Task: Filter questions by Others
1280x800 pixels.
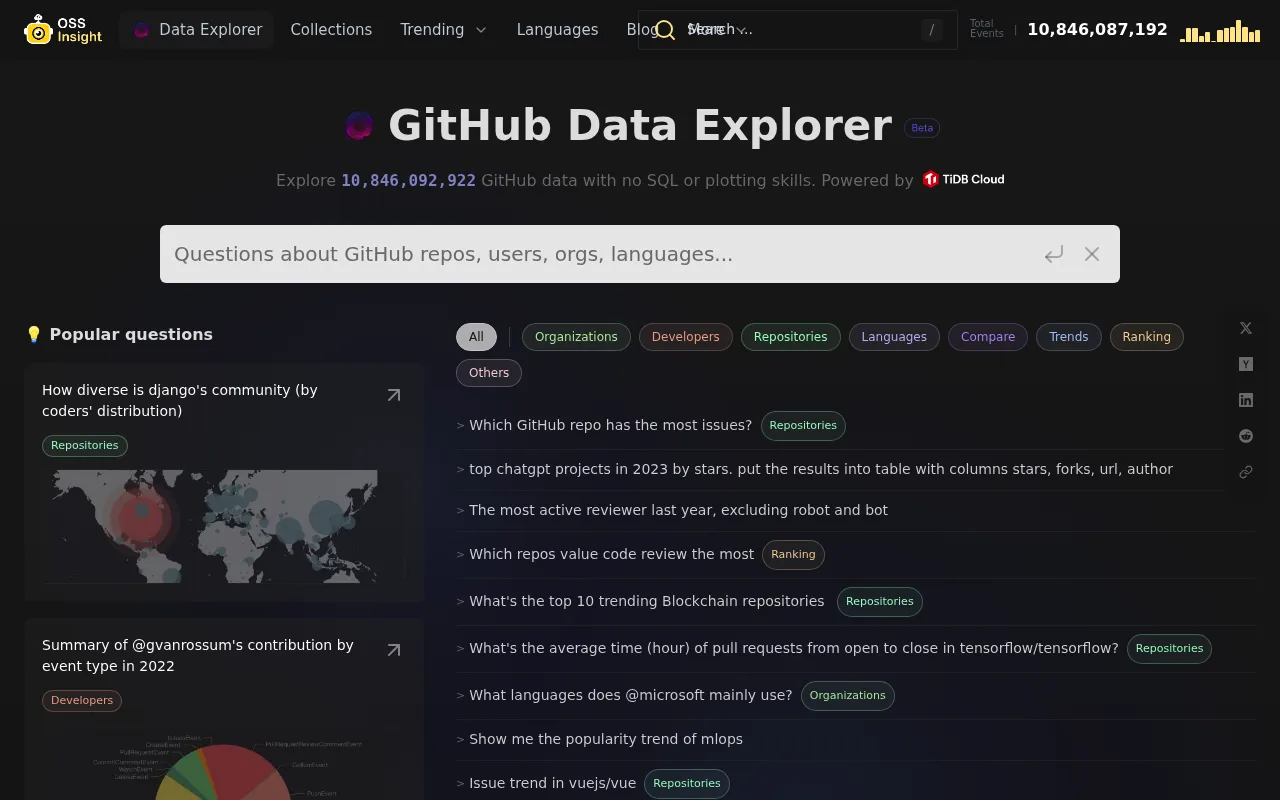Action: pos(489,373)
